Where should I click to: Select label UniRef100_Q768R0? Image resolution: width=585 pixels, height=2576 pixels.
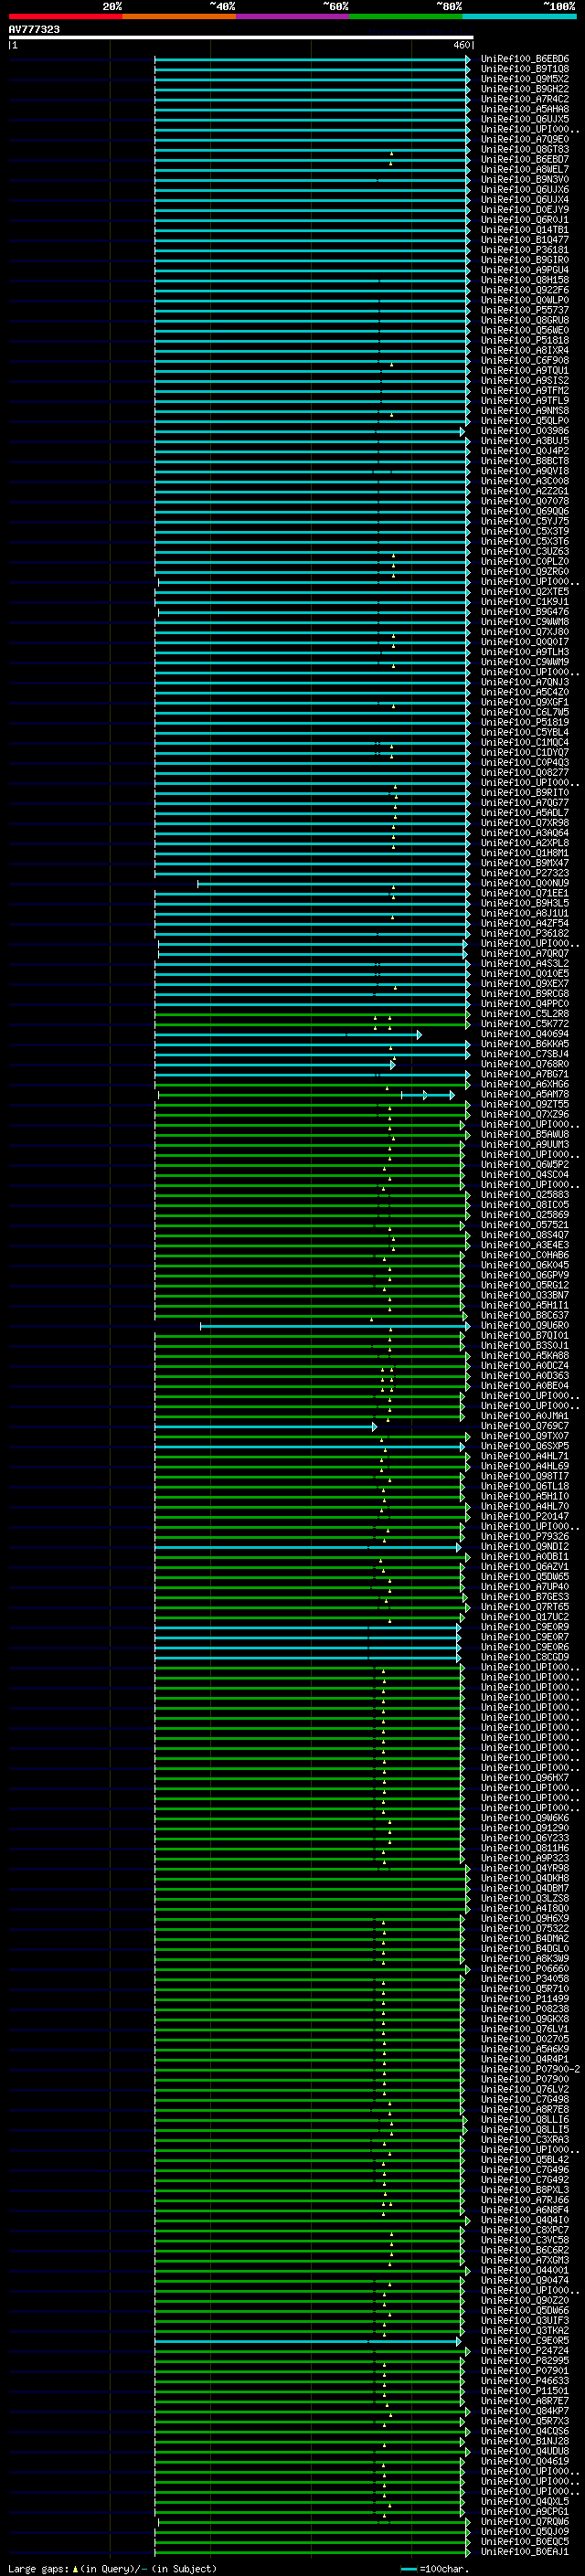click(525, 1064)
